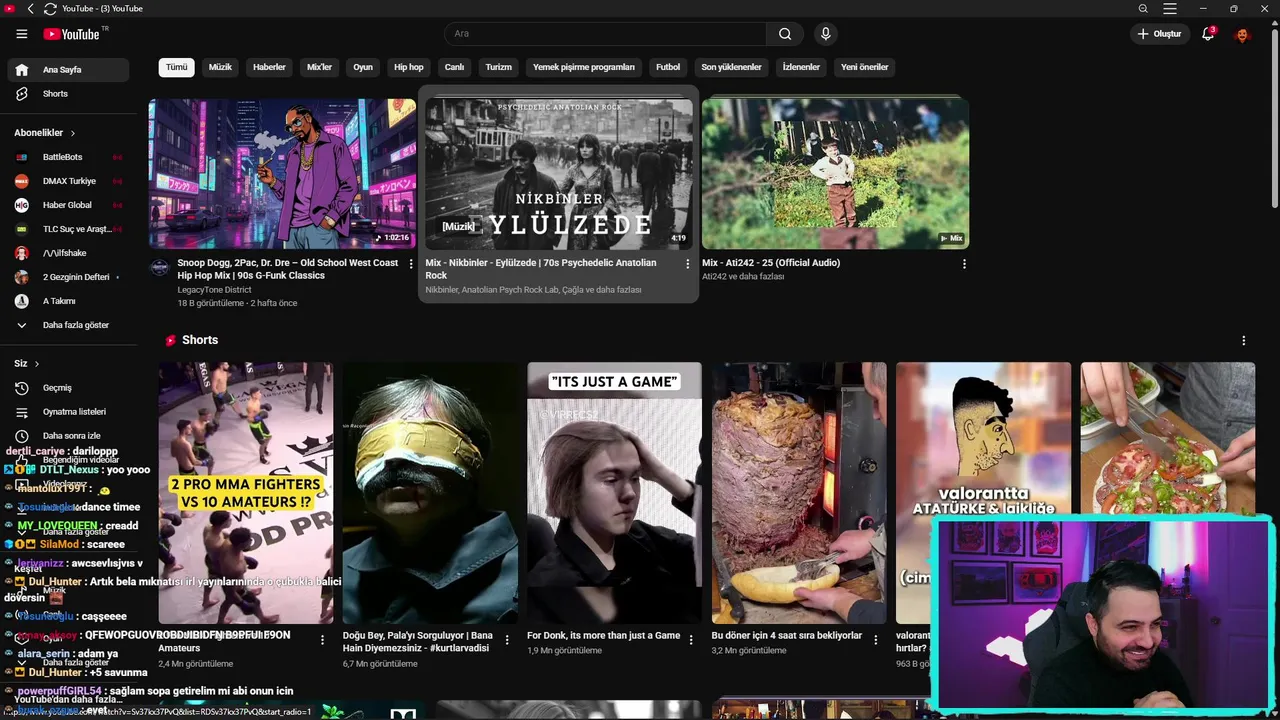Select the Canlı filter chip
This screenshot has height=720, width=1280.
pos(454,68)
